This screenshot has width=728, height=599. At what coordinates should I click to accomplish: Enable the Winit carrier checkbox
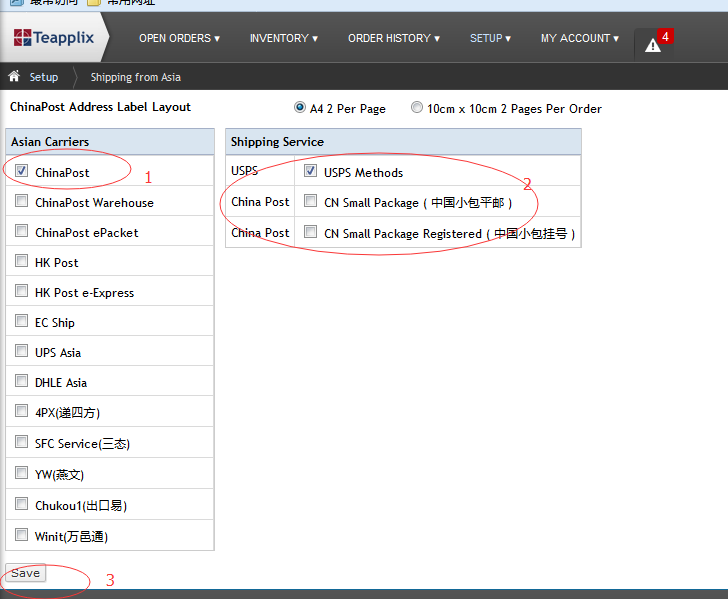point(21,534)
